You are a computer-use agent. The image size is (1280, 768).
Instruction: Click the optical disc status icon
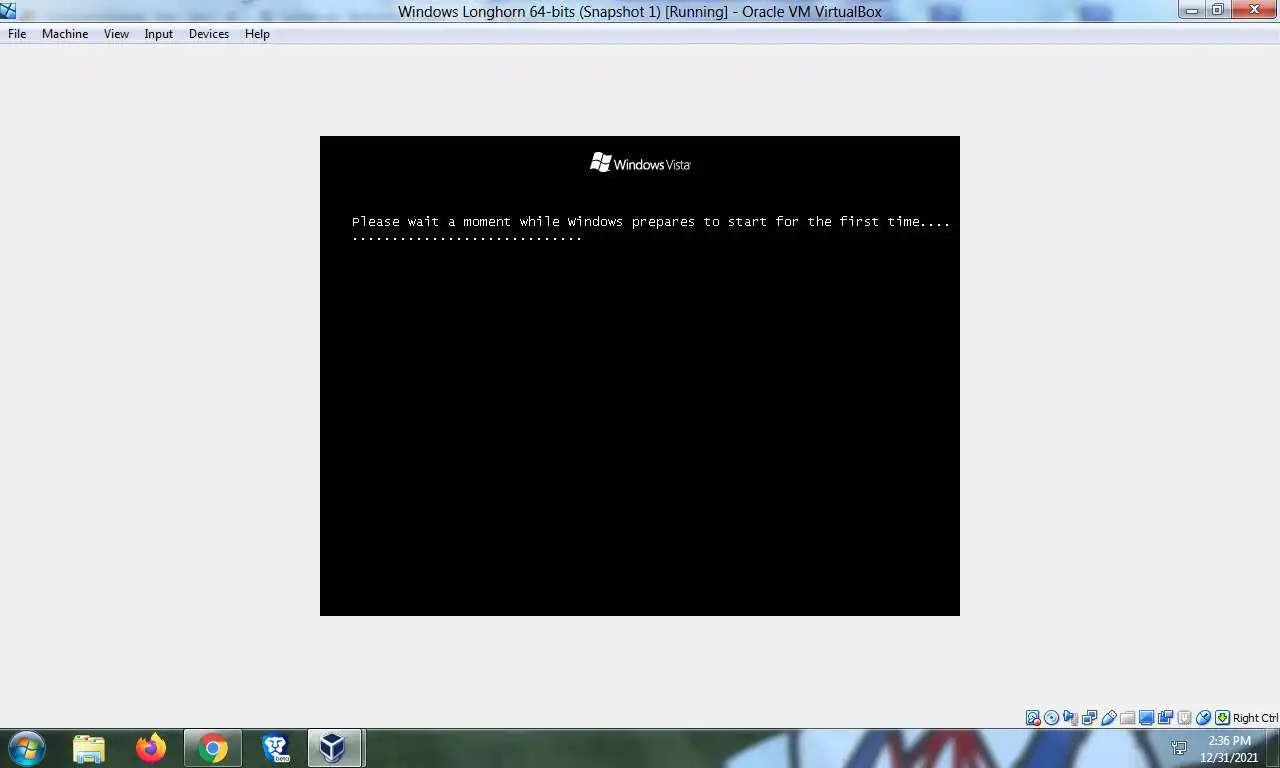pyautogui.click(x=1051, y=718)
